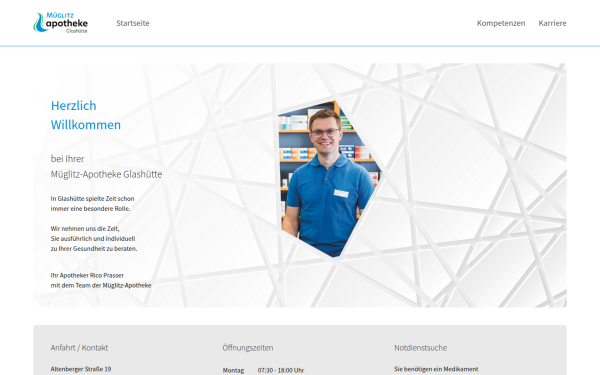Click the 'Montag' opening hours label
This screenshot has height=375, width=600.
[233, 370]
